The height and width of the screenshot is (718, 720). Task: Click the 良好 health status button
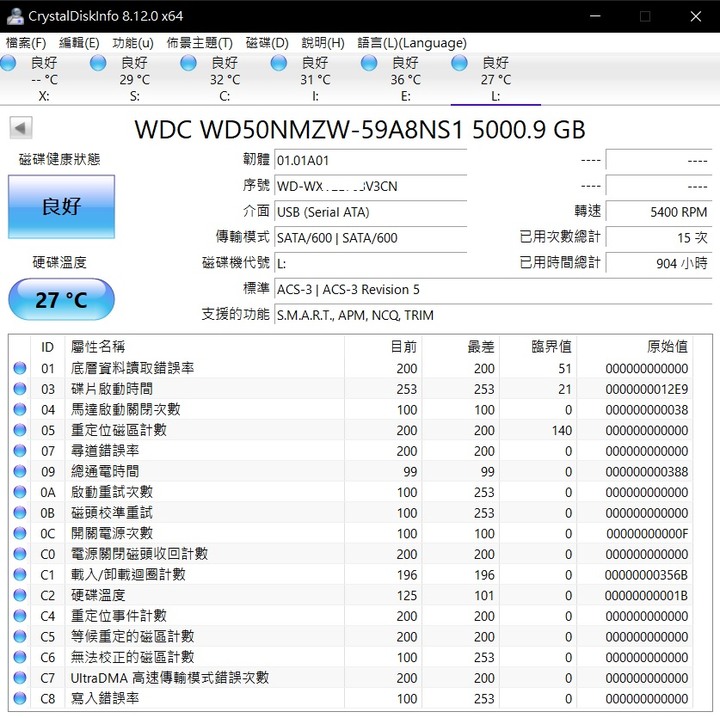tap(62, 207)
